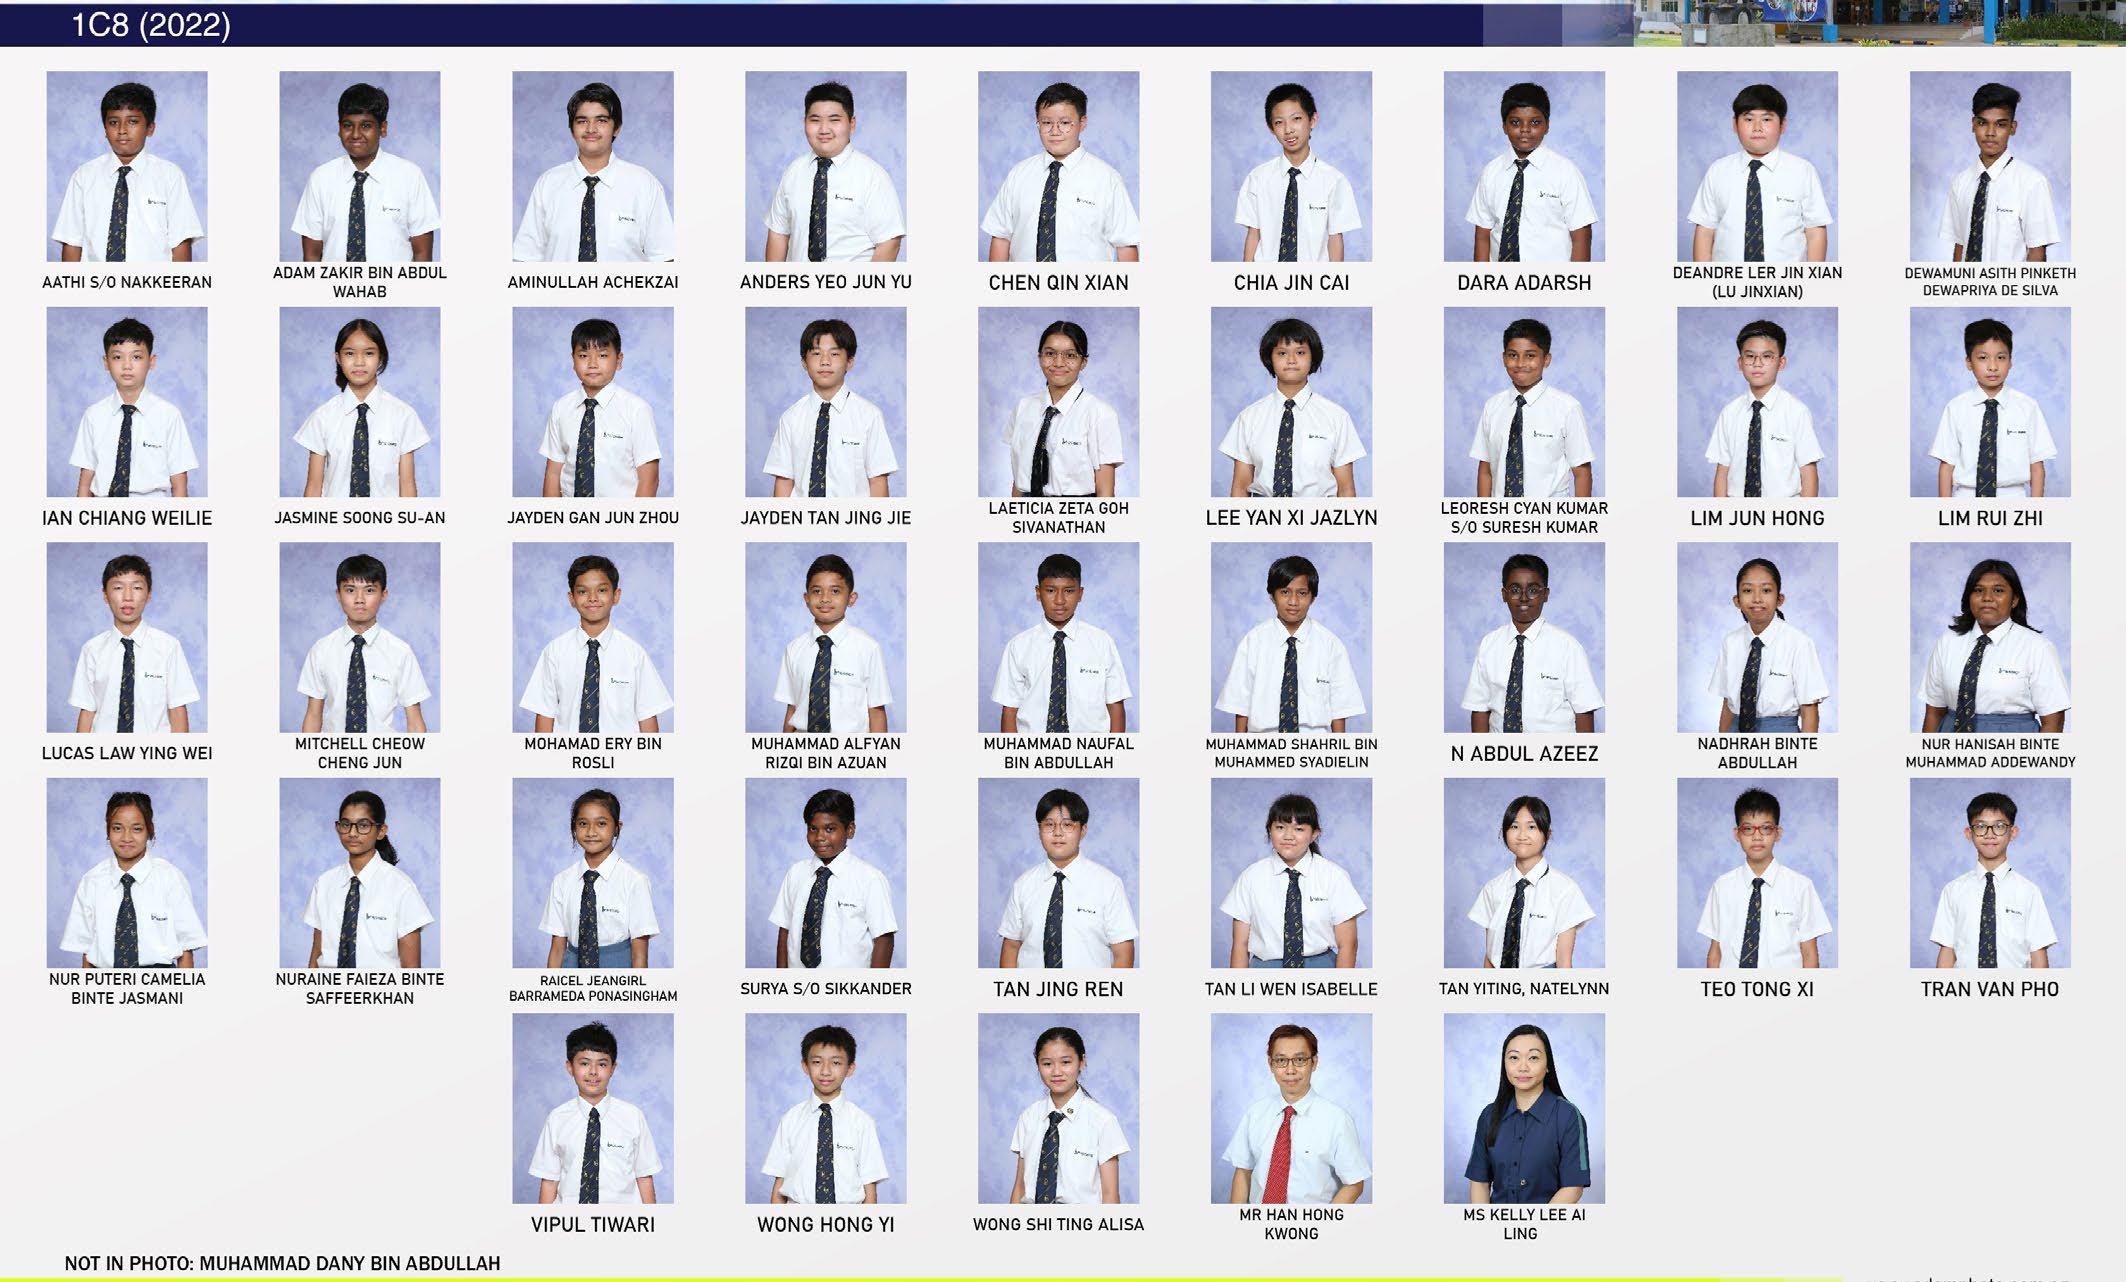Click Ms Kelly Lee Ai Ling's photo
Screen dimensions: 2126x1282
[1524, 1108]
